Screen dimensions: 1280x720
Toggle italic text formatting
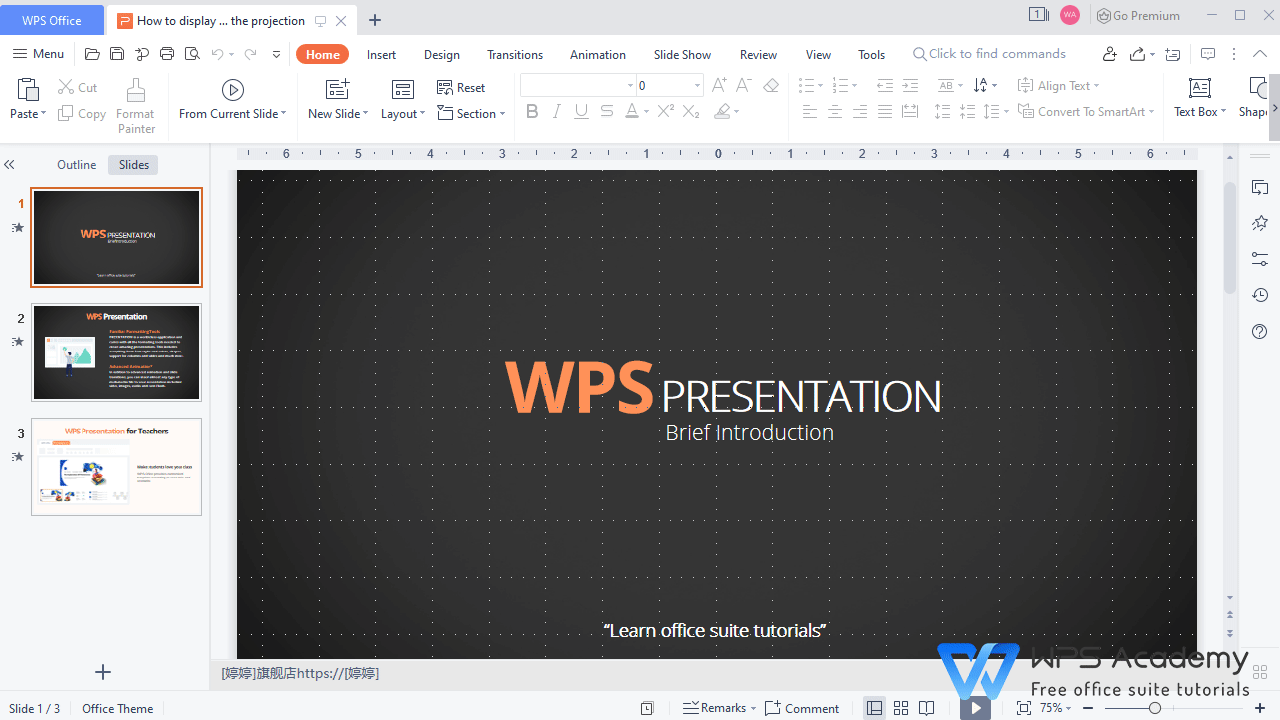[556, 111]
